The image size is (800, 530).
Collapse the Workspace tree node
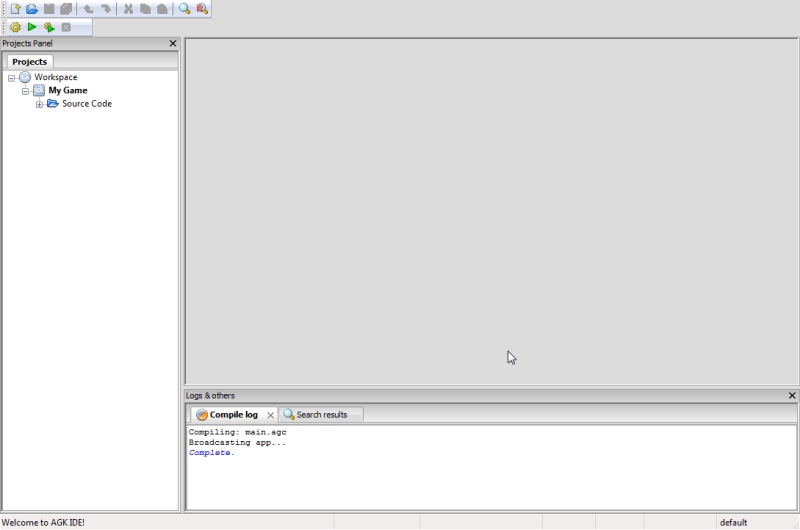pyautogui.click(x=11, y=78)
